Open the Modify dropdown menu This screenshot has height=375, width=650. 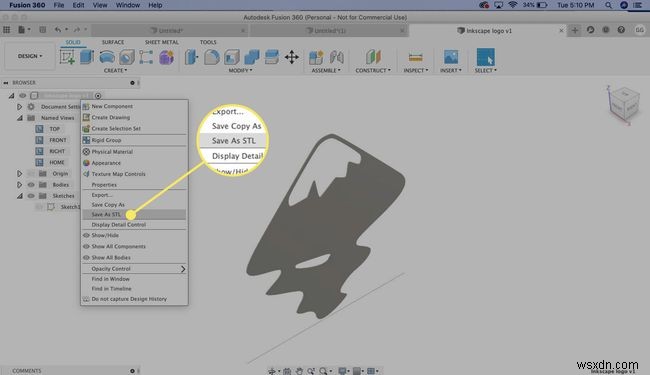click(240, 70)
